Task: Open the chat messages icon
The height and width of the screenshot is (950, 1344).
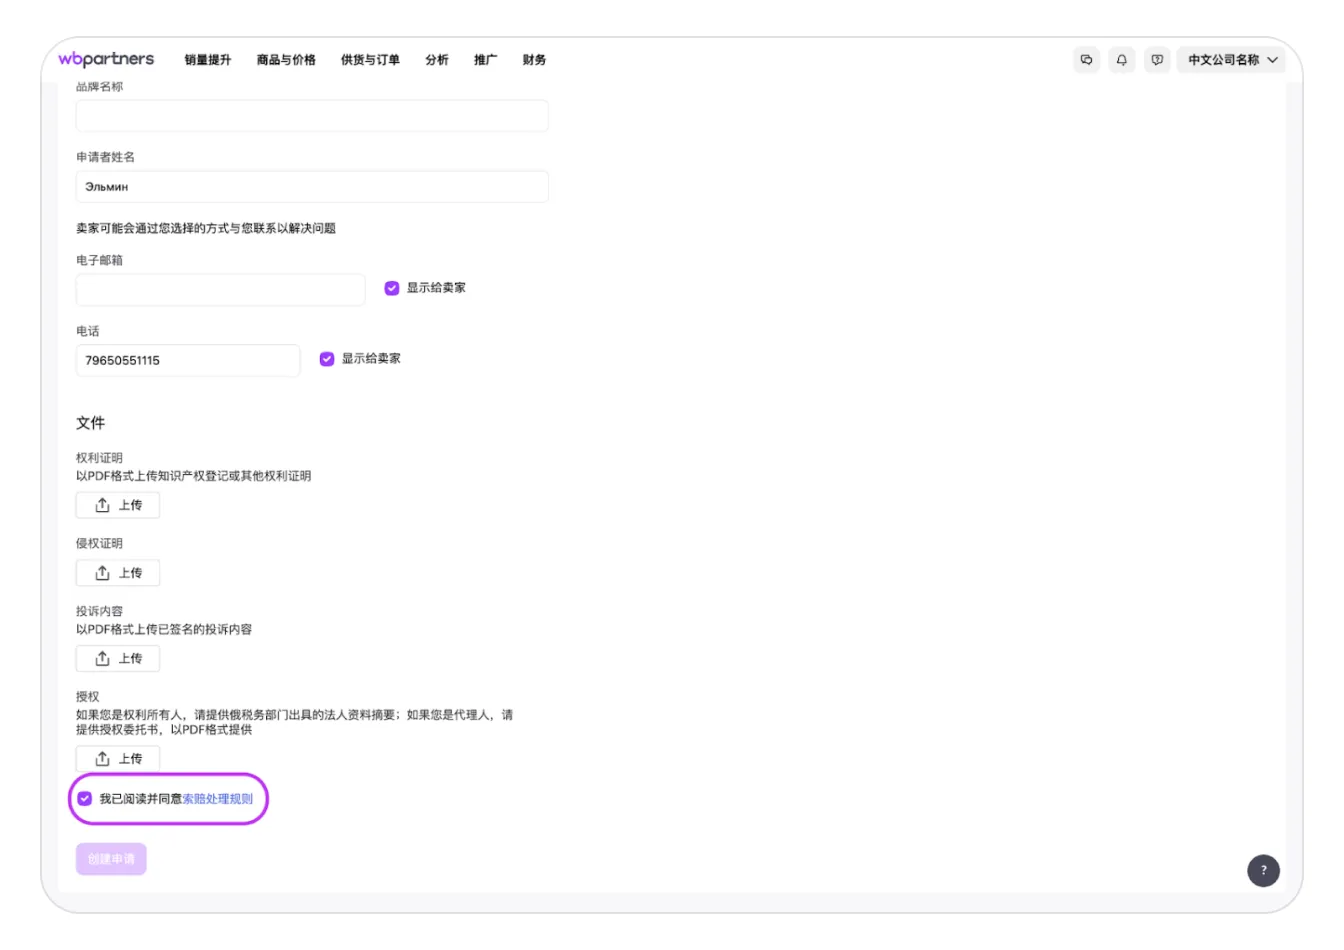Action: click(x=1086, y=60)
